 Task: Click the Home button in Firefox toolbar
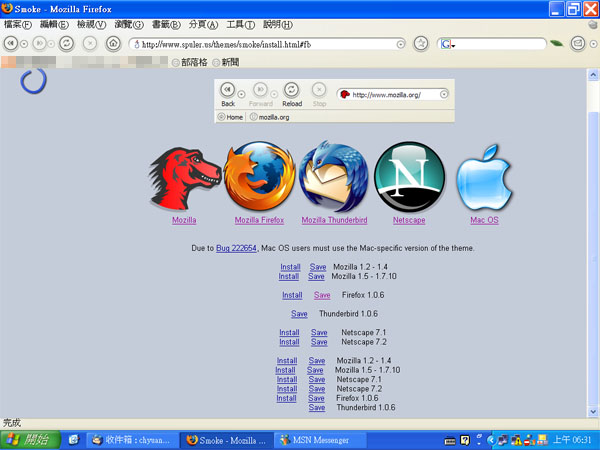[113, 44]
